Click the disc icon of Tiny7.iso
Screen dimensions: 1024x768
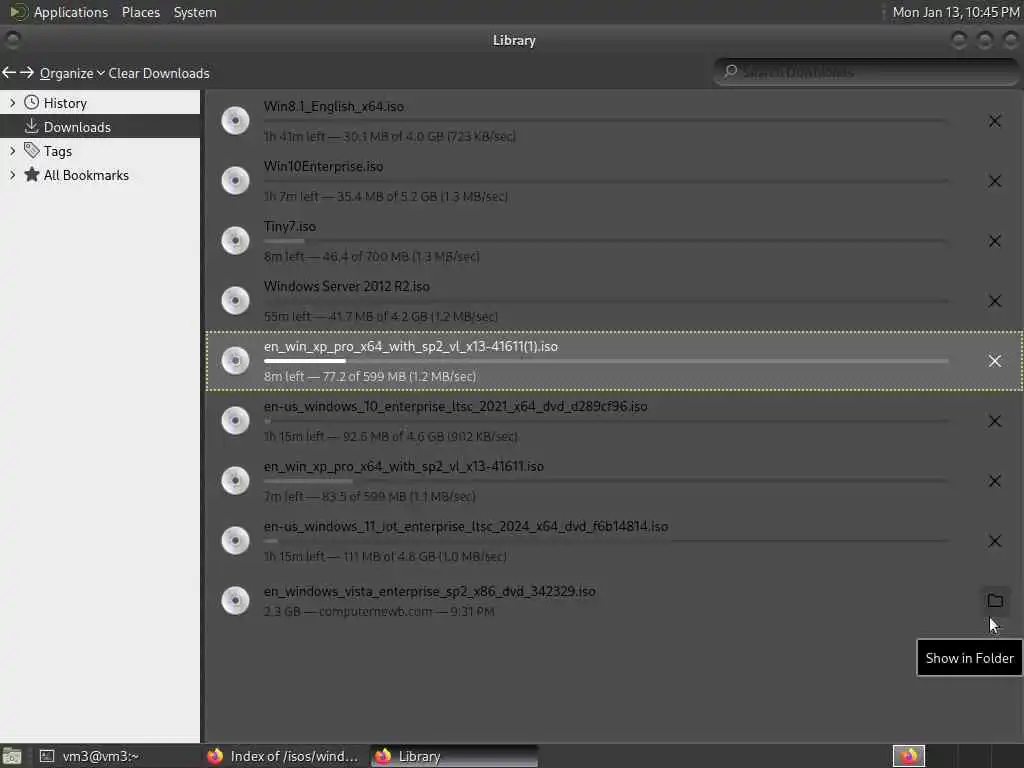[x=235, y=241]
